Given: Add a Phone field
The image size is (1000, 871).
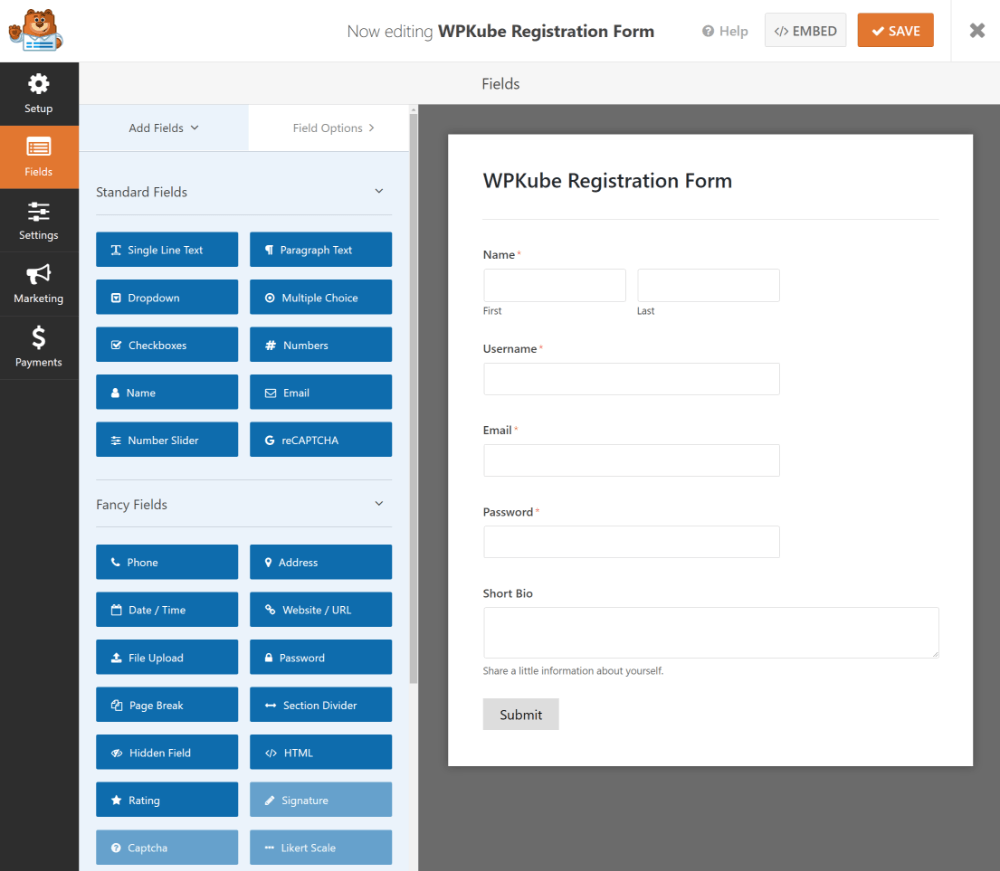Looking at the screenshot, I should point(167,562).
